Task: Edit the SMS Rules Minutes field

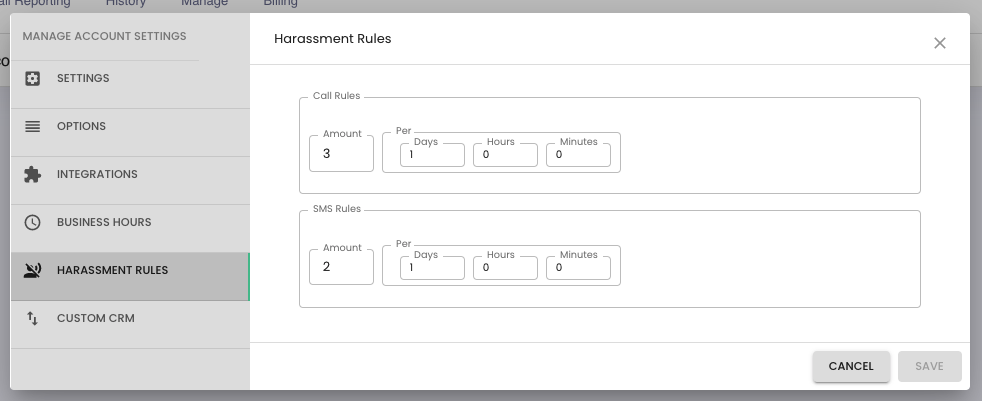Action: click(x=578, y=268)
